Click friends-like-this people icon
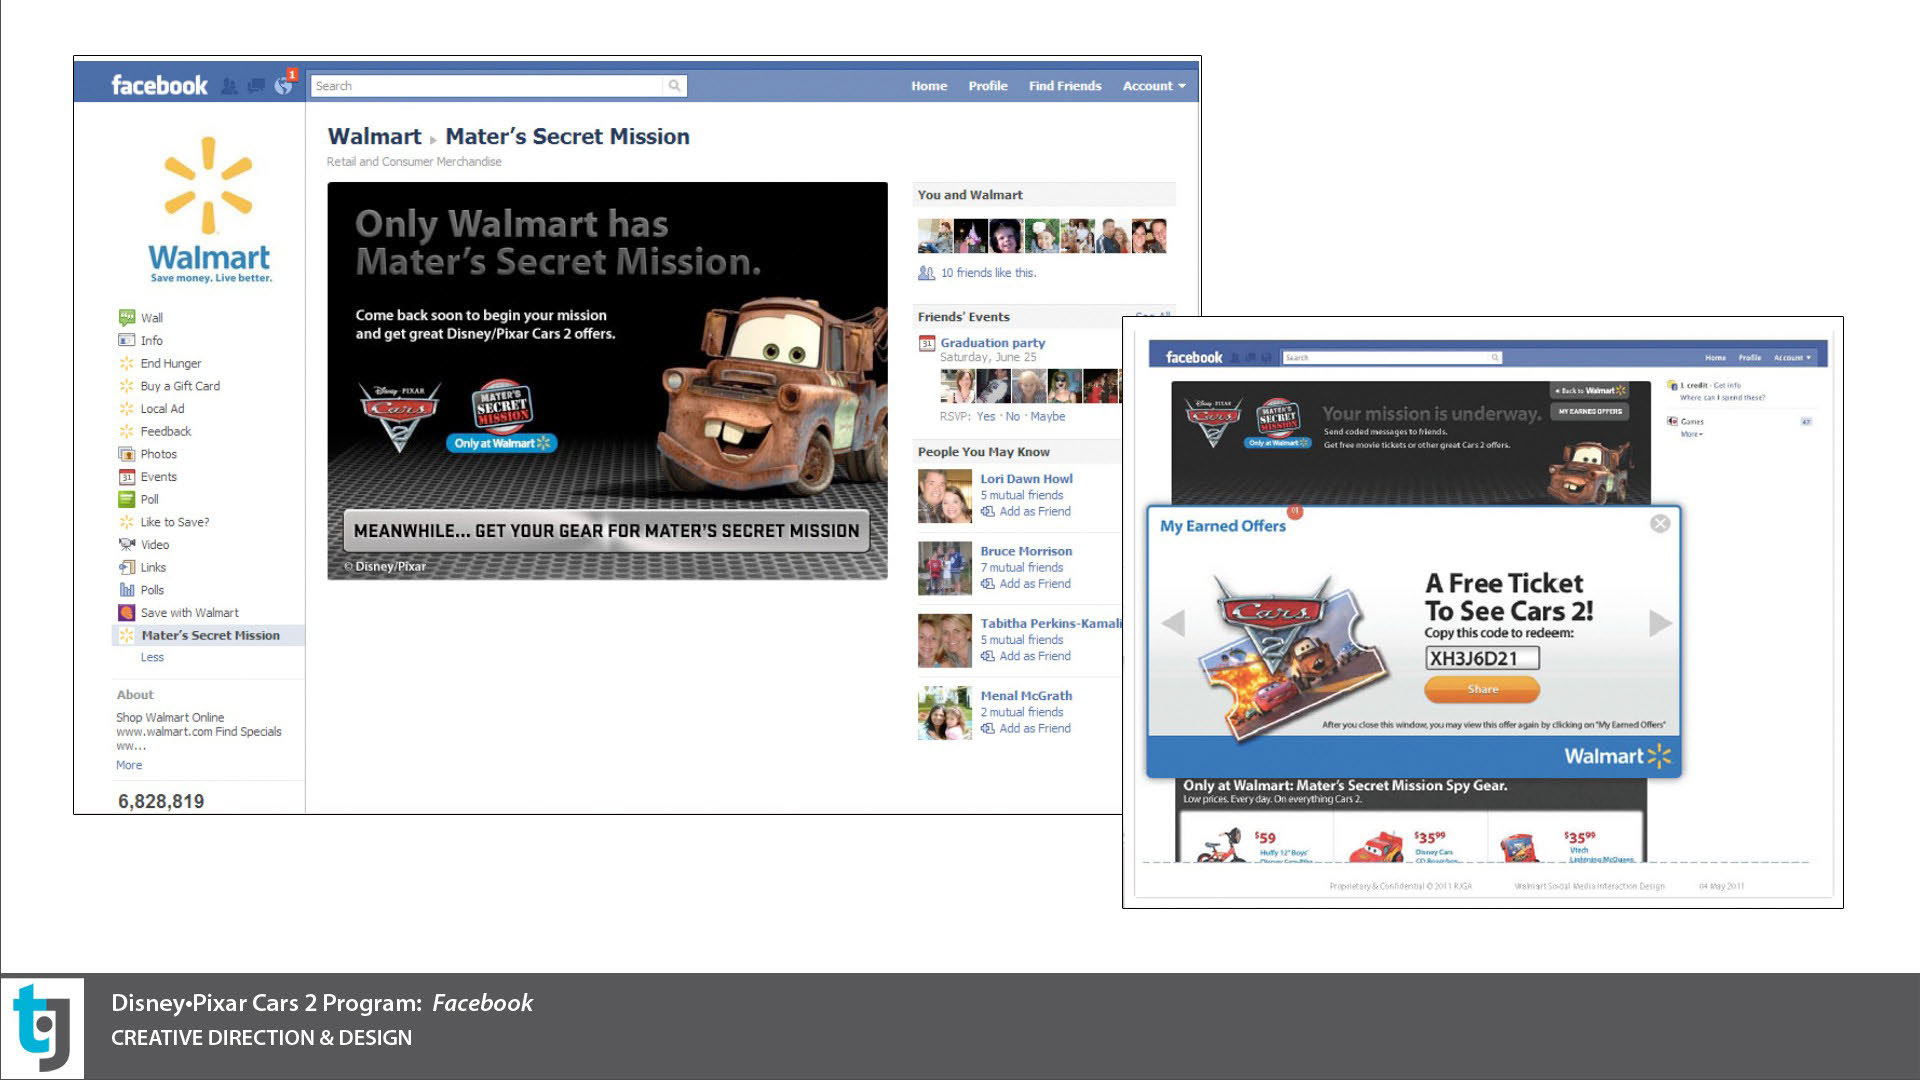Image resolution: width=1920 pixels, height=1080 pixels. click(x=926, y=273)
